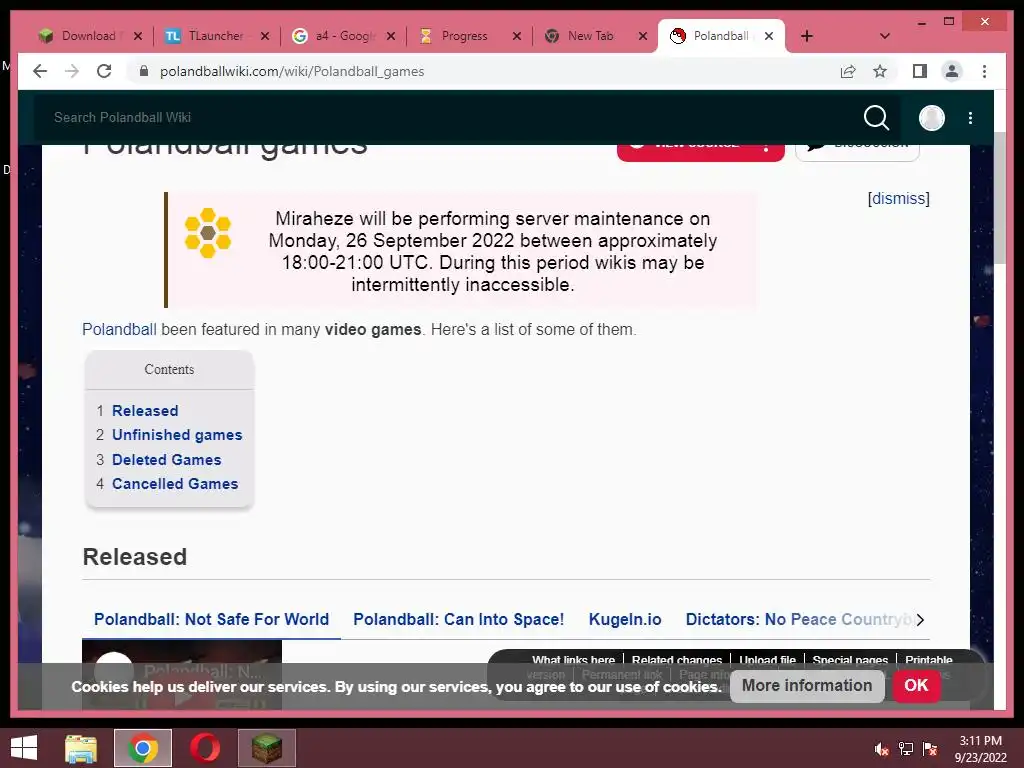Open wiki header three-dot menu
Viewport: 1024px width, 768px height.
(970, 118)
